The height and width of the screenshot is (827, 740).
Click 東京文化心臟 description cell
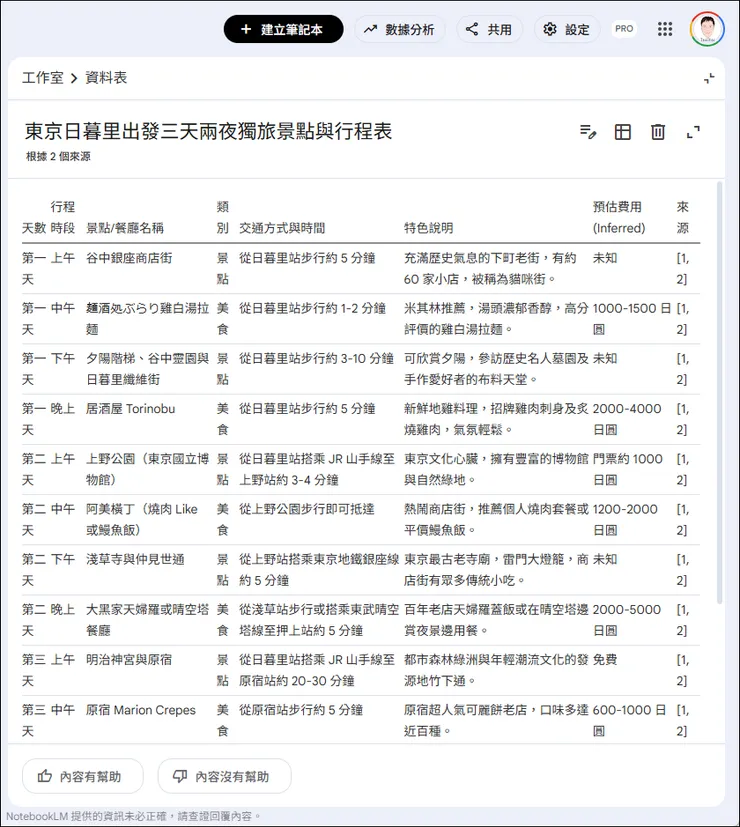[496, 469]
